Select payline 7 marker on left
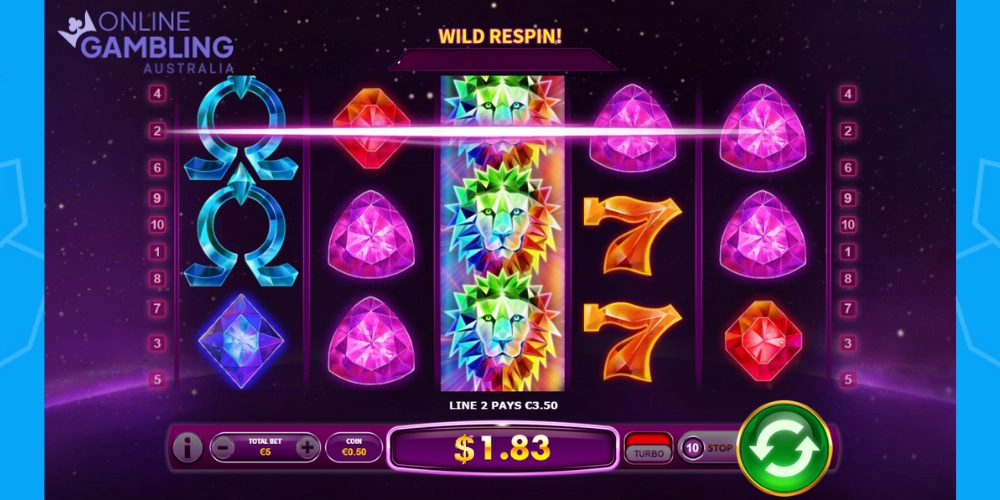This screenshot has height=500, width=1000. click(158, 309)
